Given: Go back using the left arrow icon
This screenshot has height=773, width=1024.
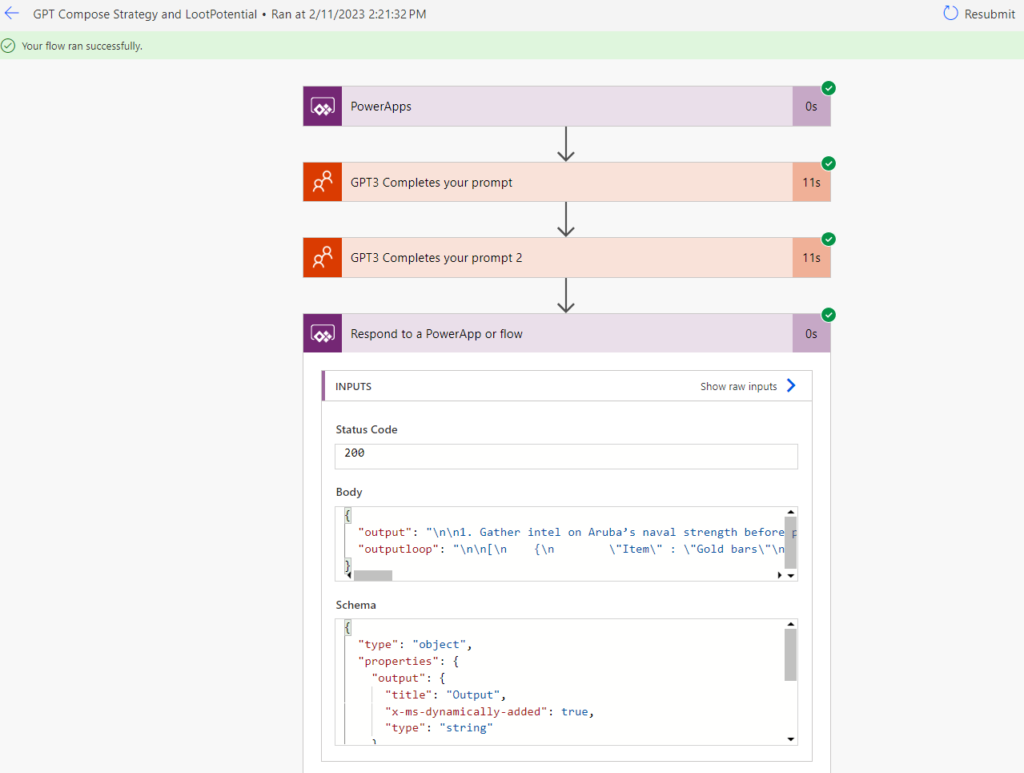Looking at the screenshot, I should 12,13.
